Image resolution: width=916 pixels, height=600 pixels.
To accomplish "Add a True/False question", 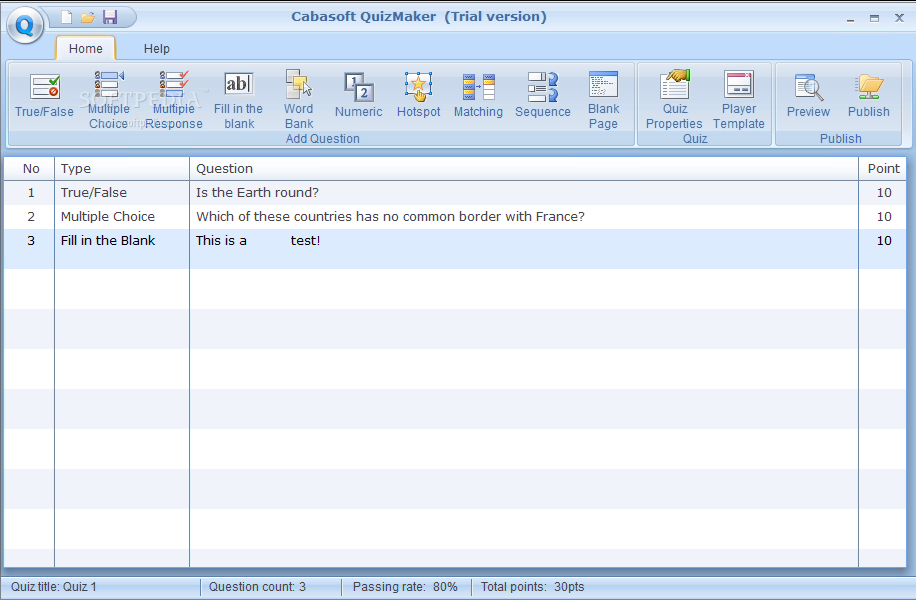I will [x=44, y=96].
